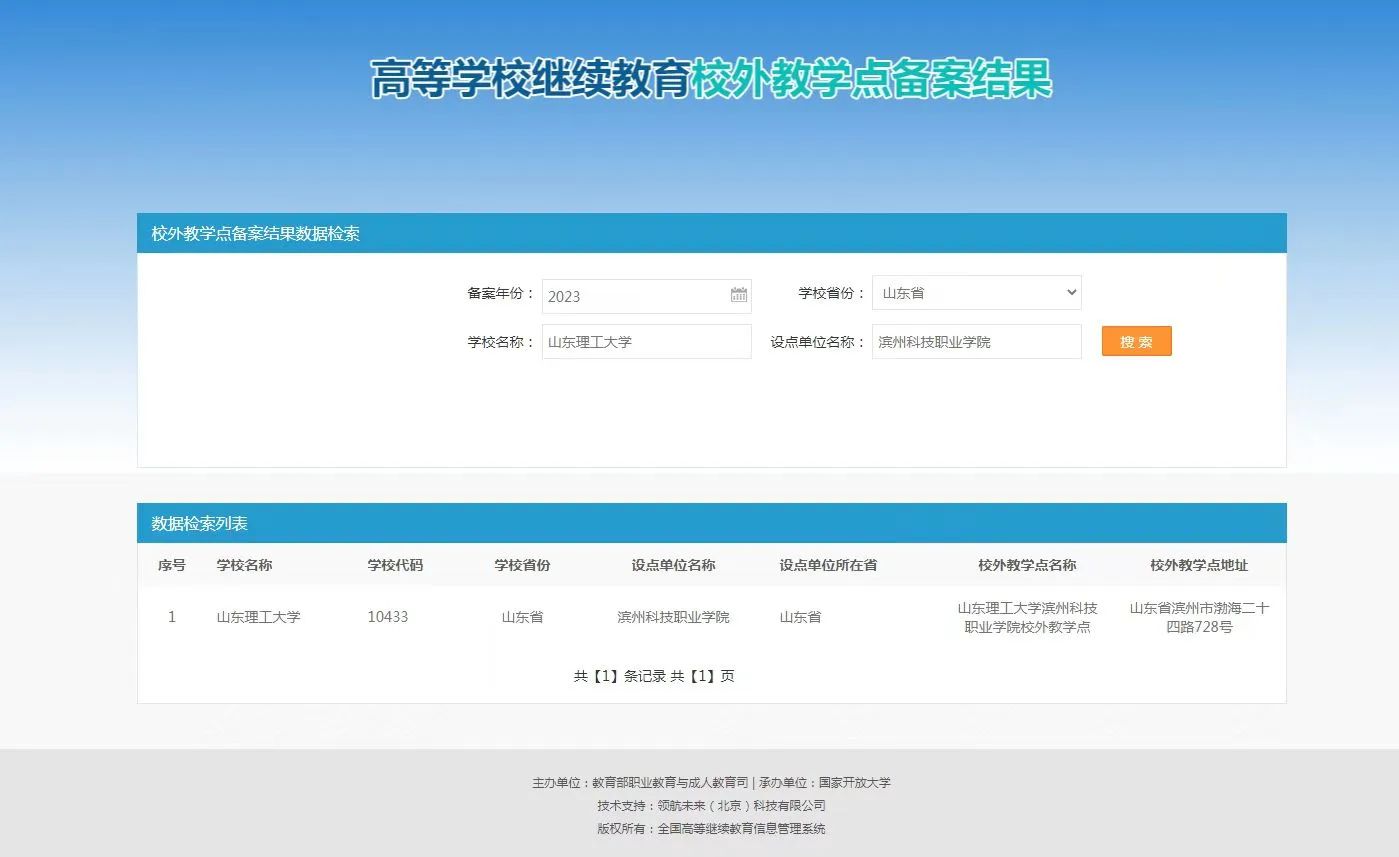Click the 校外教学点名称 column header
Screen dimensions: 1399x857
pyautogui.click(x=1027, y=565)
